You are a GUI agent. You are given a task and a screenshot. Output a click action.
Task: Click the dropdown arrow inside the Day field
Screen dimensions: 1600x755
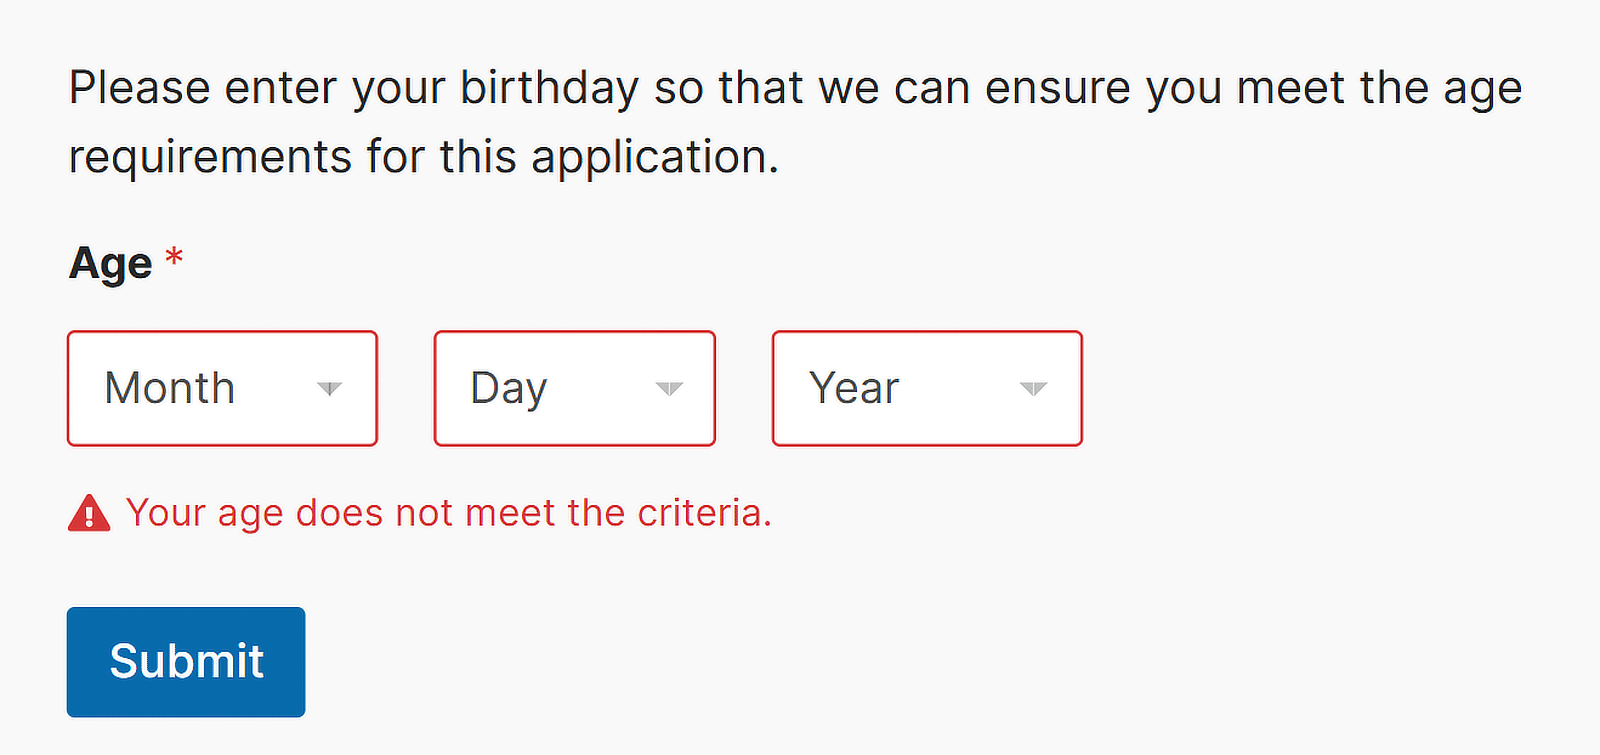click(x=669, y=390)
